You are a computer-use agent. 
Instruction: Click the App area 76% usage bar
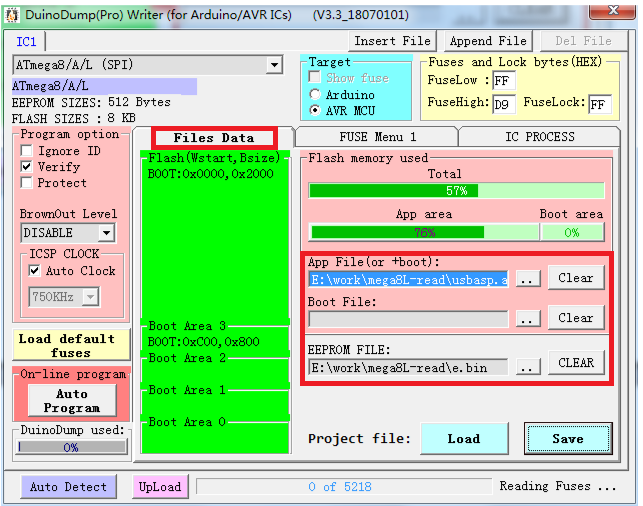click(424, 232)
